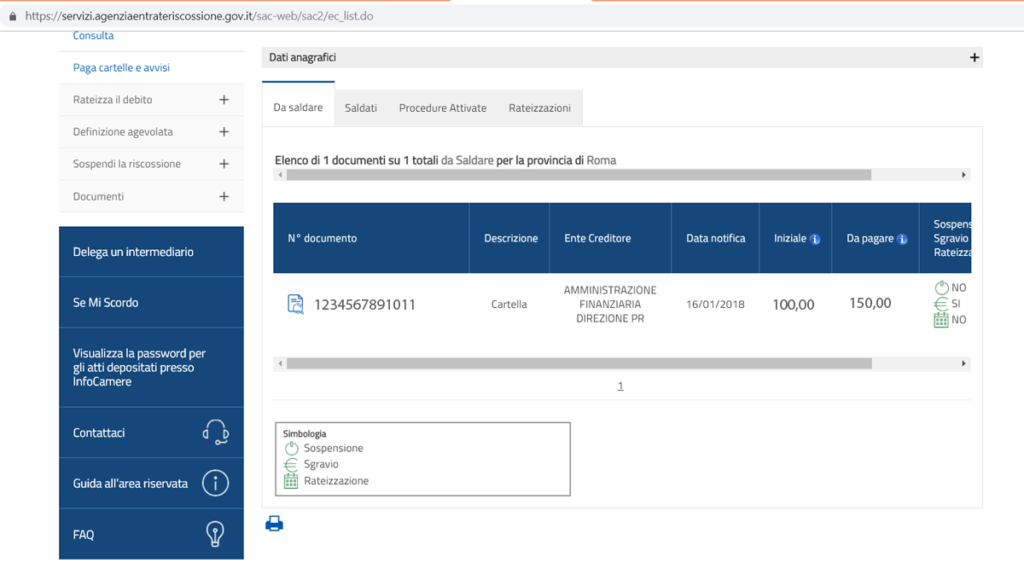The image size is (1024, 569).
Task: Click the printer icon below the table
Action: 274,523
